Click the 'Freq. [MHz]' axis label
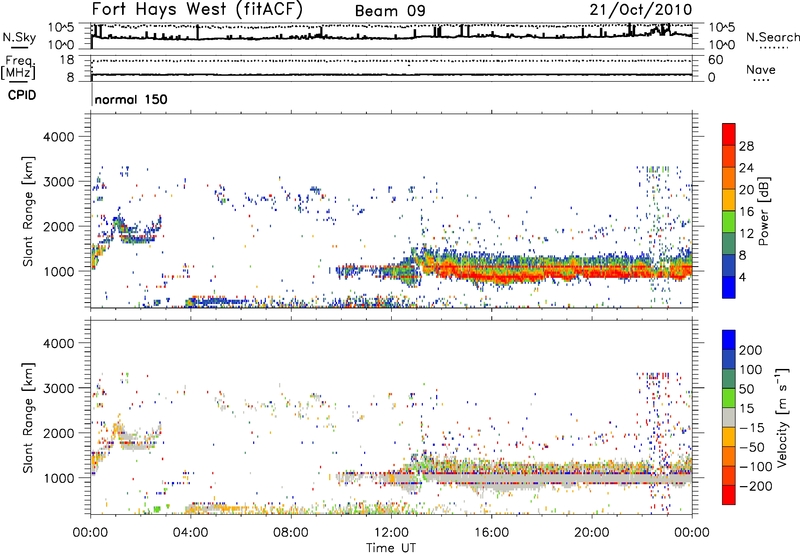 pos(18,67)
